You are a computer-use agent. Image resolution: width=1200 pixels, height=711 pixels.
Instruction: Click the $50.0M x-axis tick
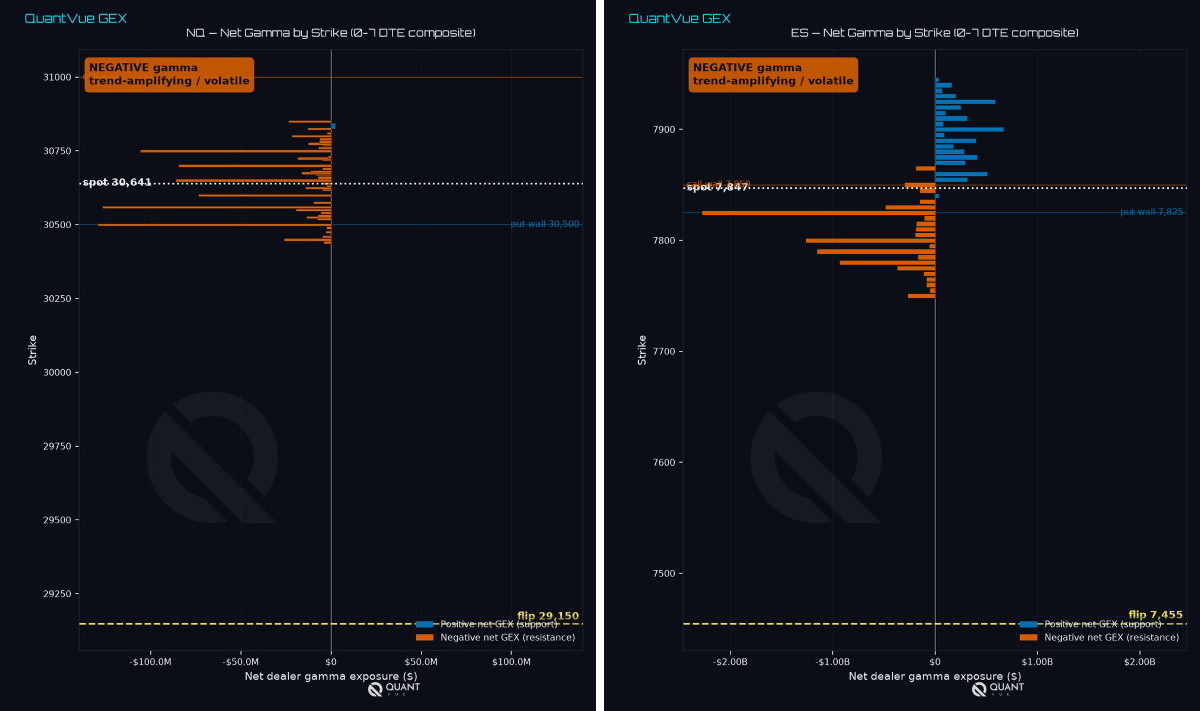421,662
